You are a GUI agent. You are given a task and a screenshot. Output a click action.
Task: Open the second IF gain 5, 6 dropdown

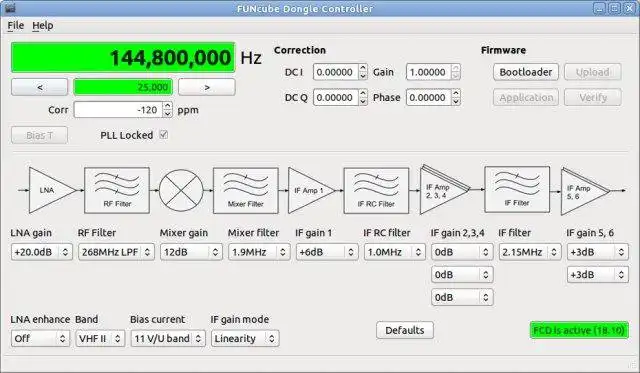[x=598, y=275]
